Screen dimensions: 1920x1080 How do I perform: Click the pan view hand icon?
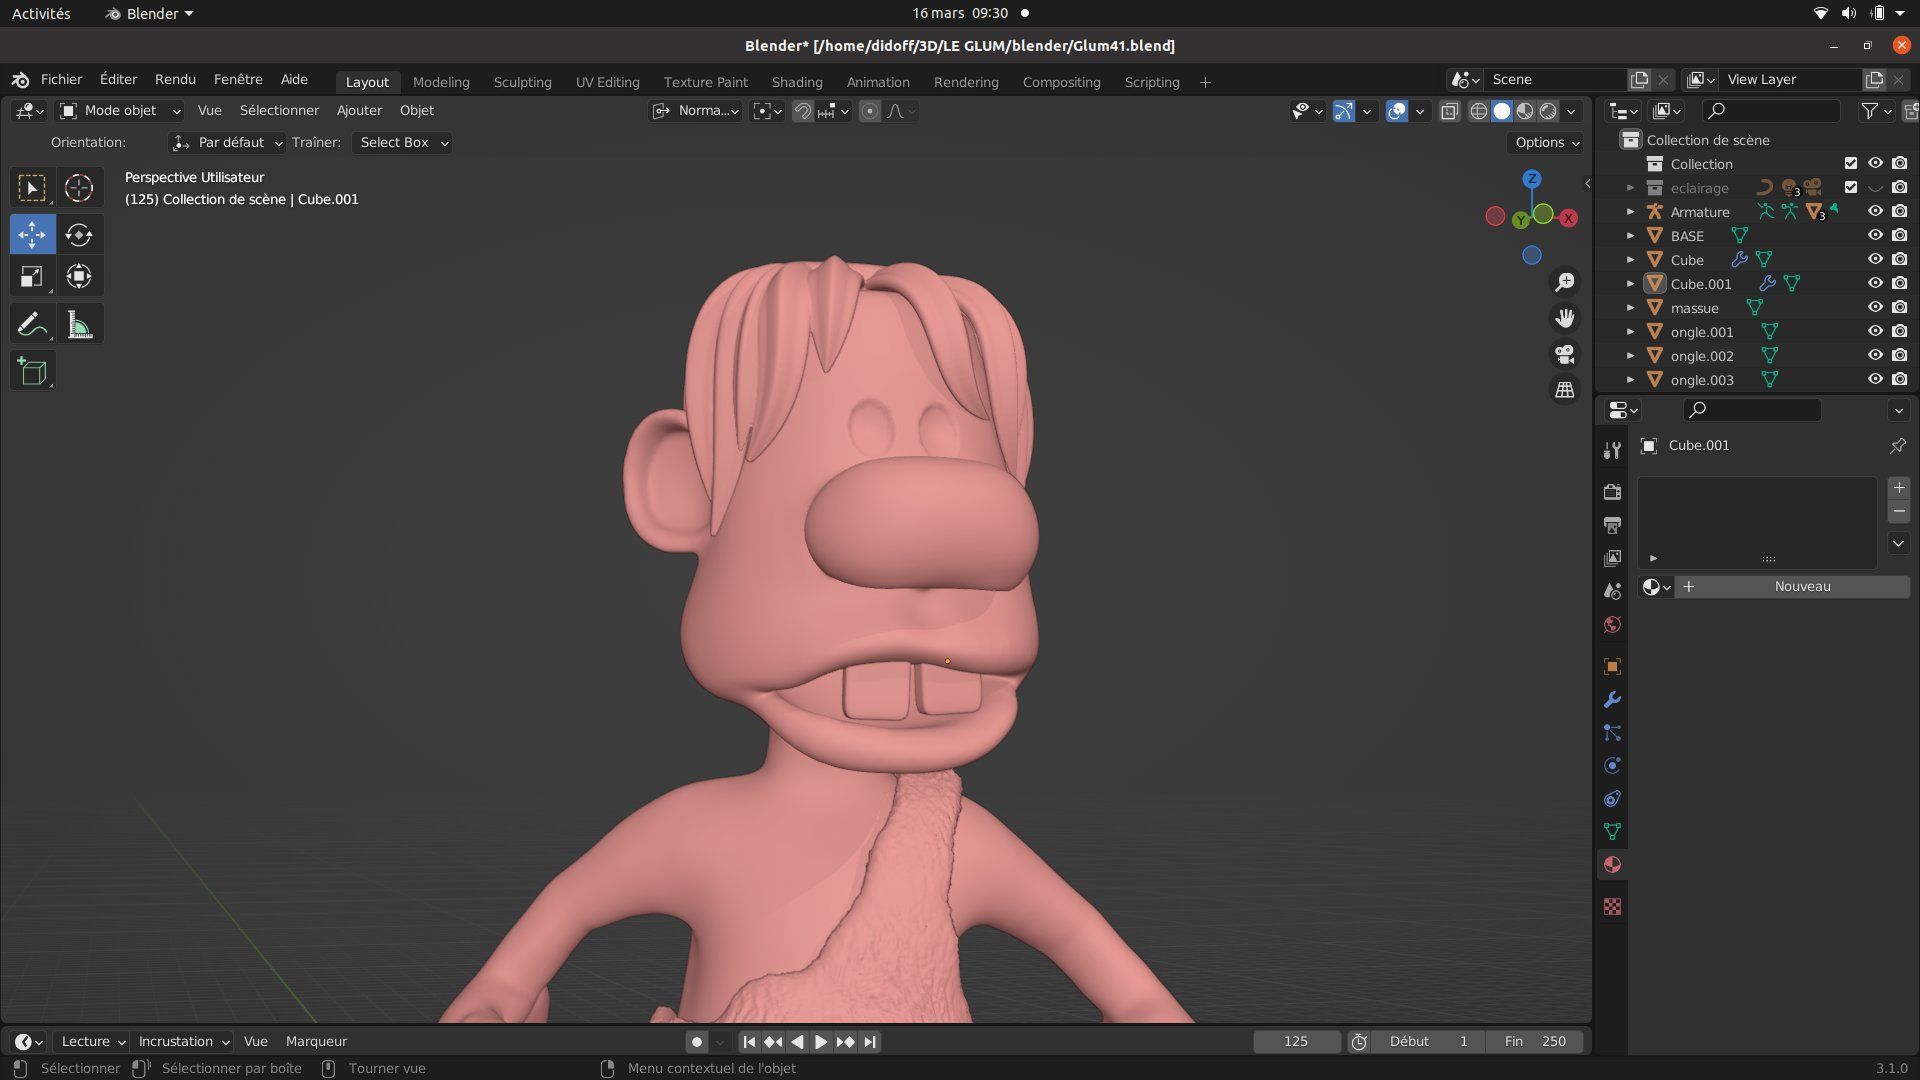pyautogui.click(x=1565, y=318)
